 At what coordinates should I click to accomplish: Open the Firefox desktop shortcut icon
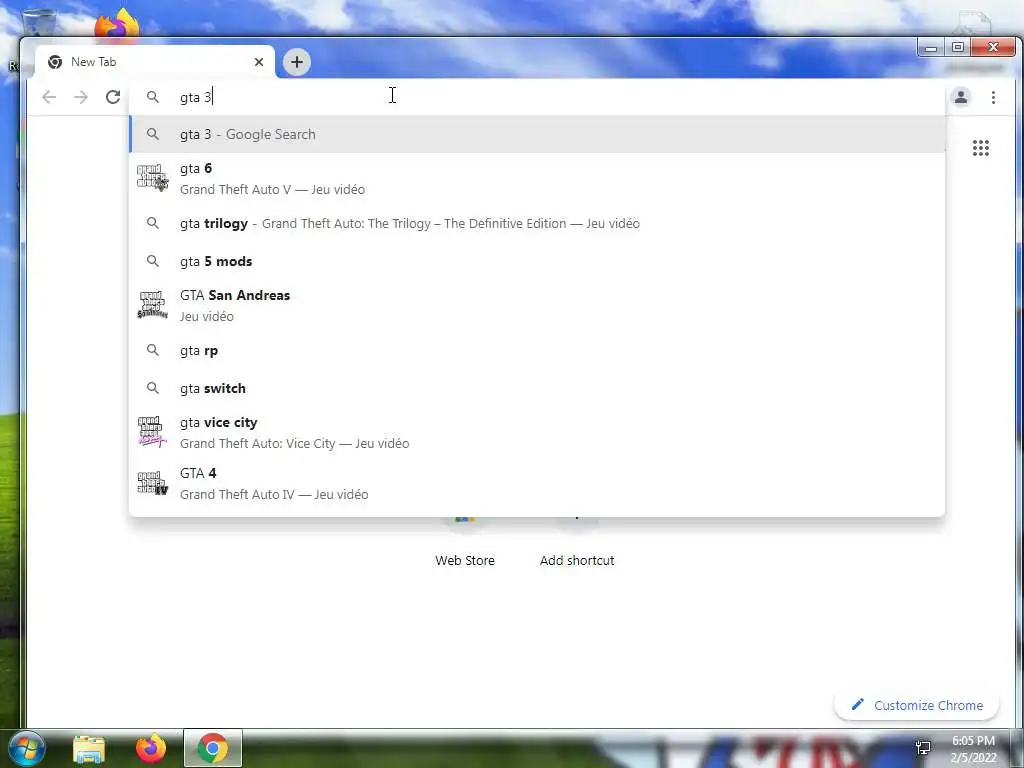click(x=118, y=23)
